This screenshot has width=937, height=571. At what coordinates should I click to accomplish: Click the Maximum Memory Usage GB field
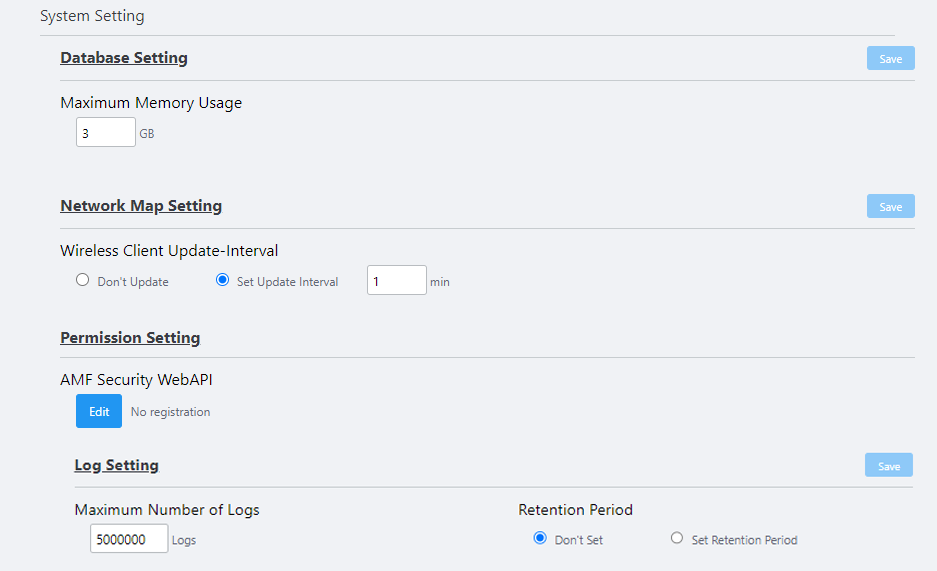[106, 132]
